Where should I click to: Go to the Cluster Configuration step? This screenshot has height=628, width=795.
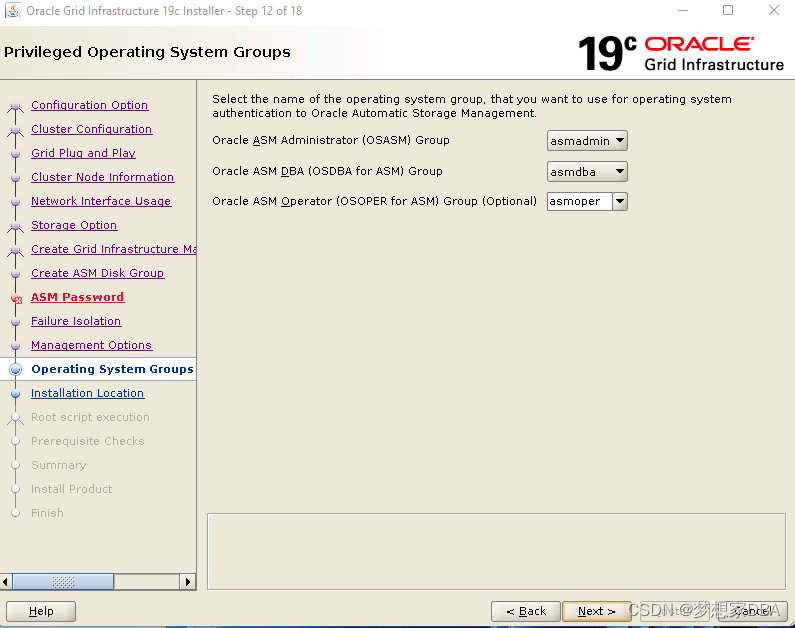[91, 129]
